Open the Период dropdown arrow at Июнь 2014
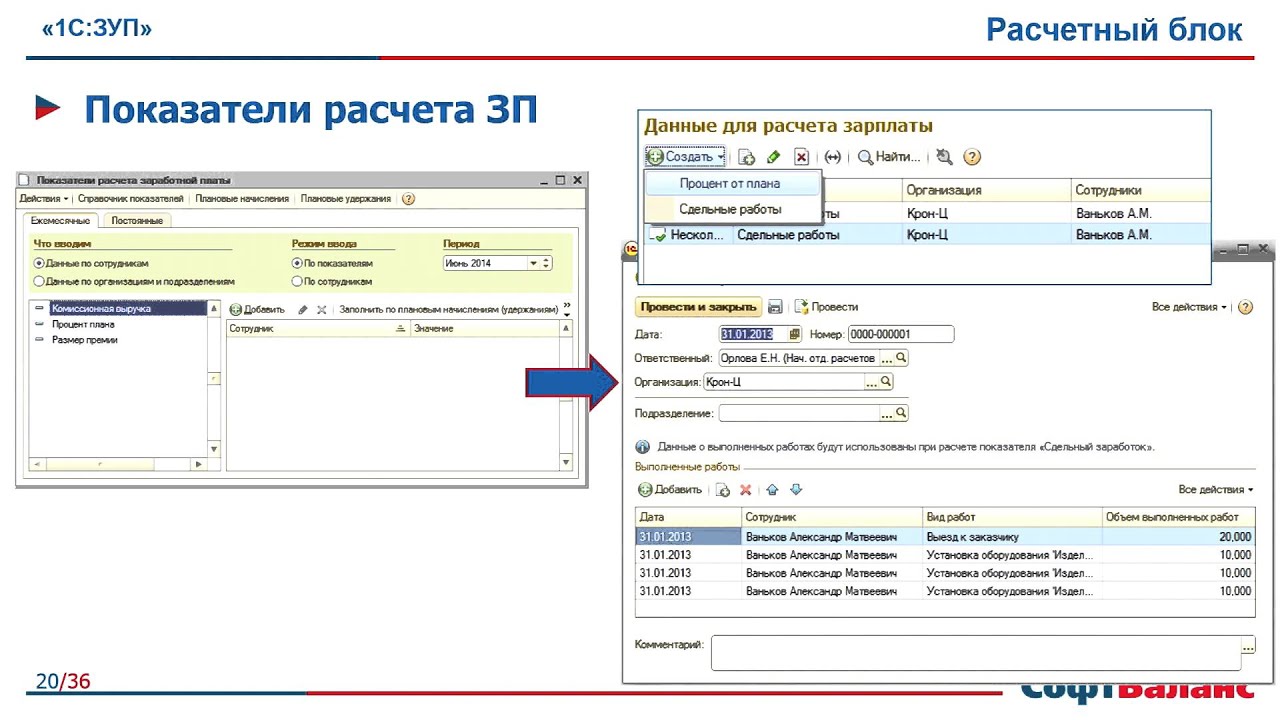The height and width of the screenshot is (720, 1280). [x=533, y=263]
